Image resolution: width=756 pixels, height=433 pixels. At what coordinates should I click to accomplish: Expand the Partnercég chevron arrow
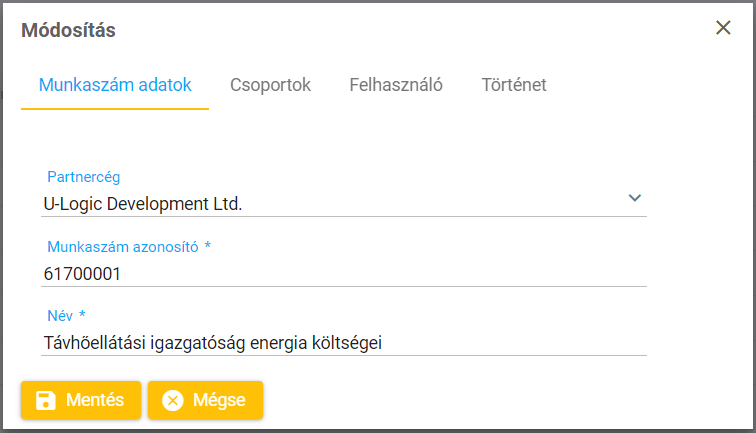pos(634,198)
